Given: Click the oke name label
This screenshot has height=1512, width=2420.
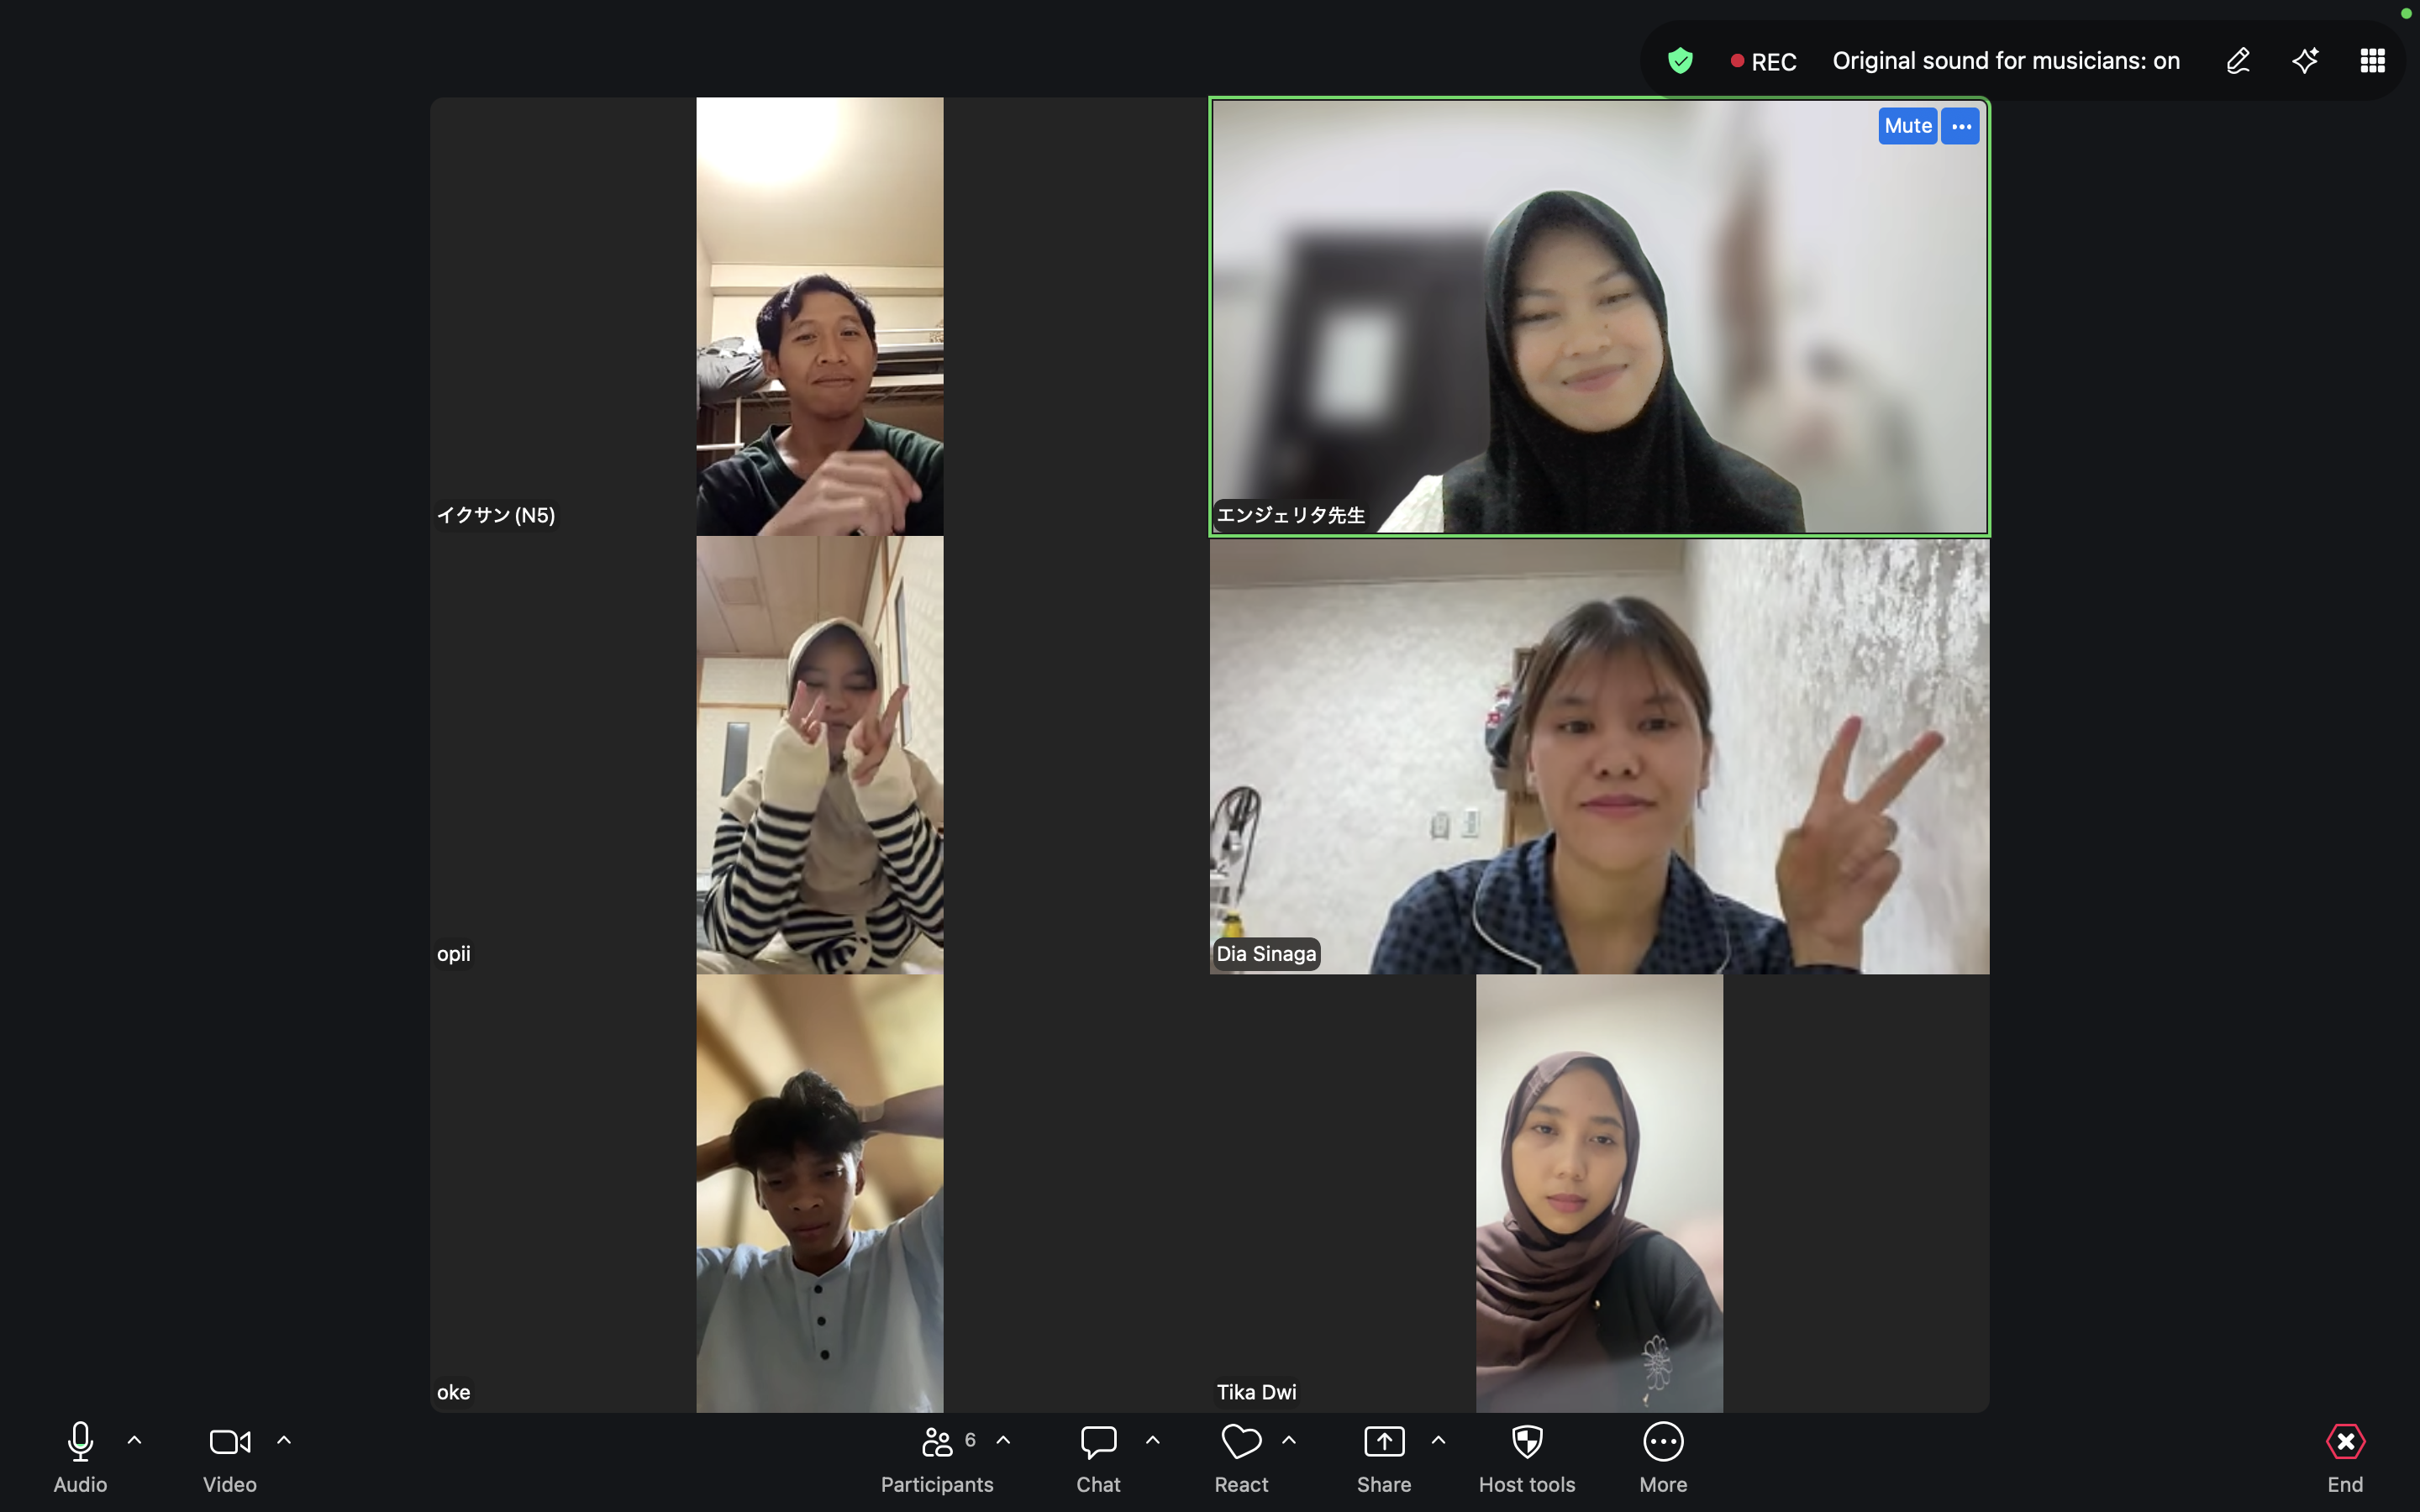Looking at the screenshot, I should click(x=453, y=1392).
